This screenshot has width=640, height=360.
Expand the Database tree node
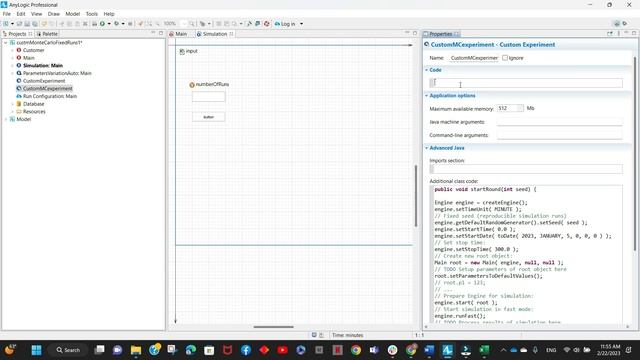pos(12,104)
